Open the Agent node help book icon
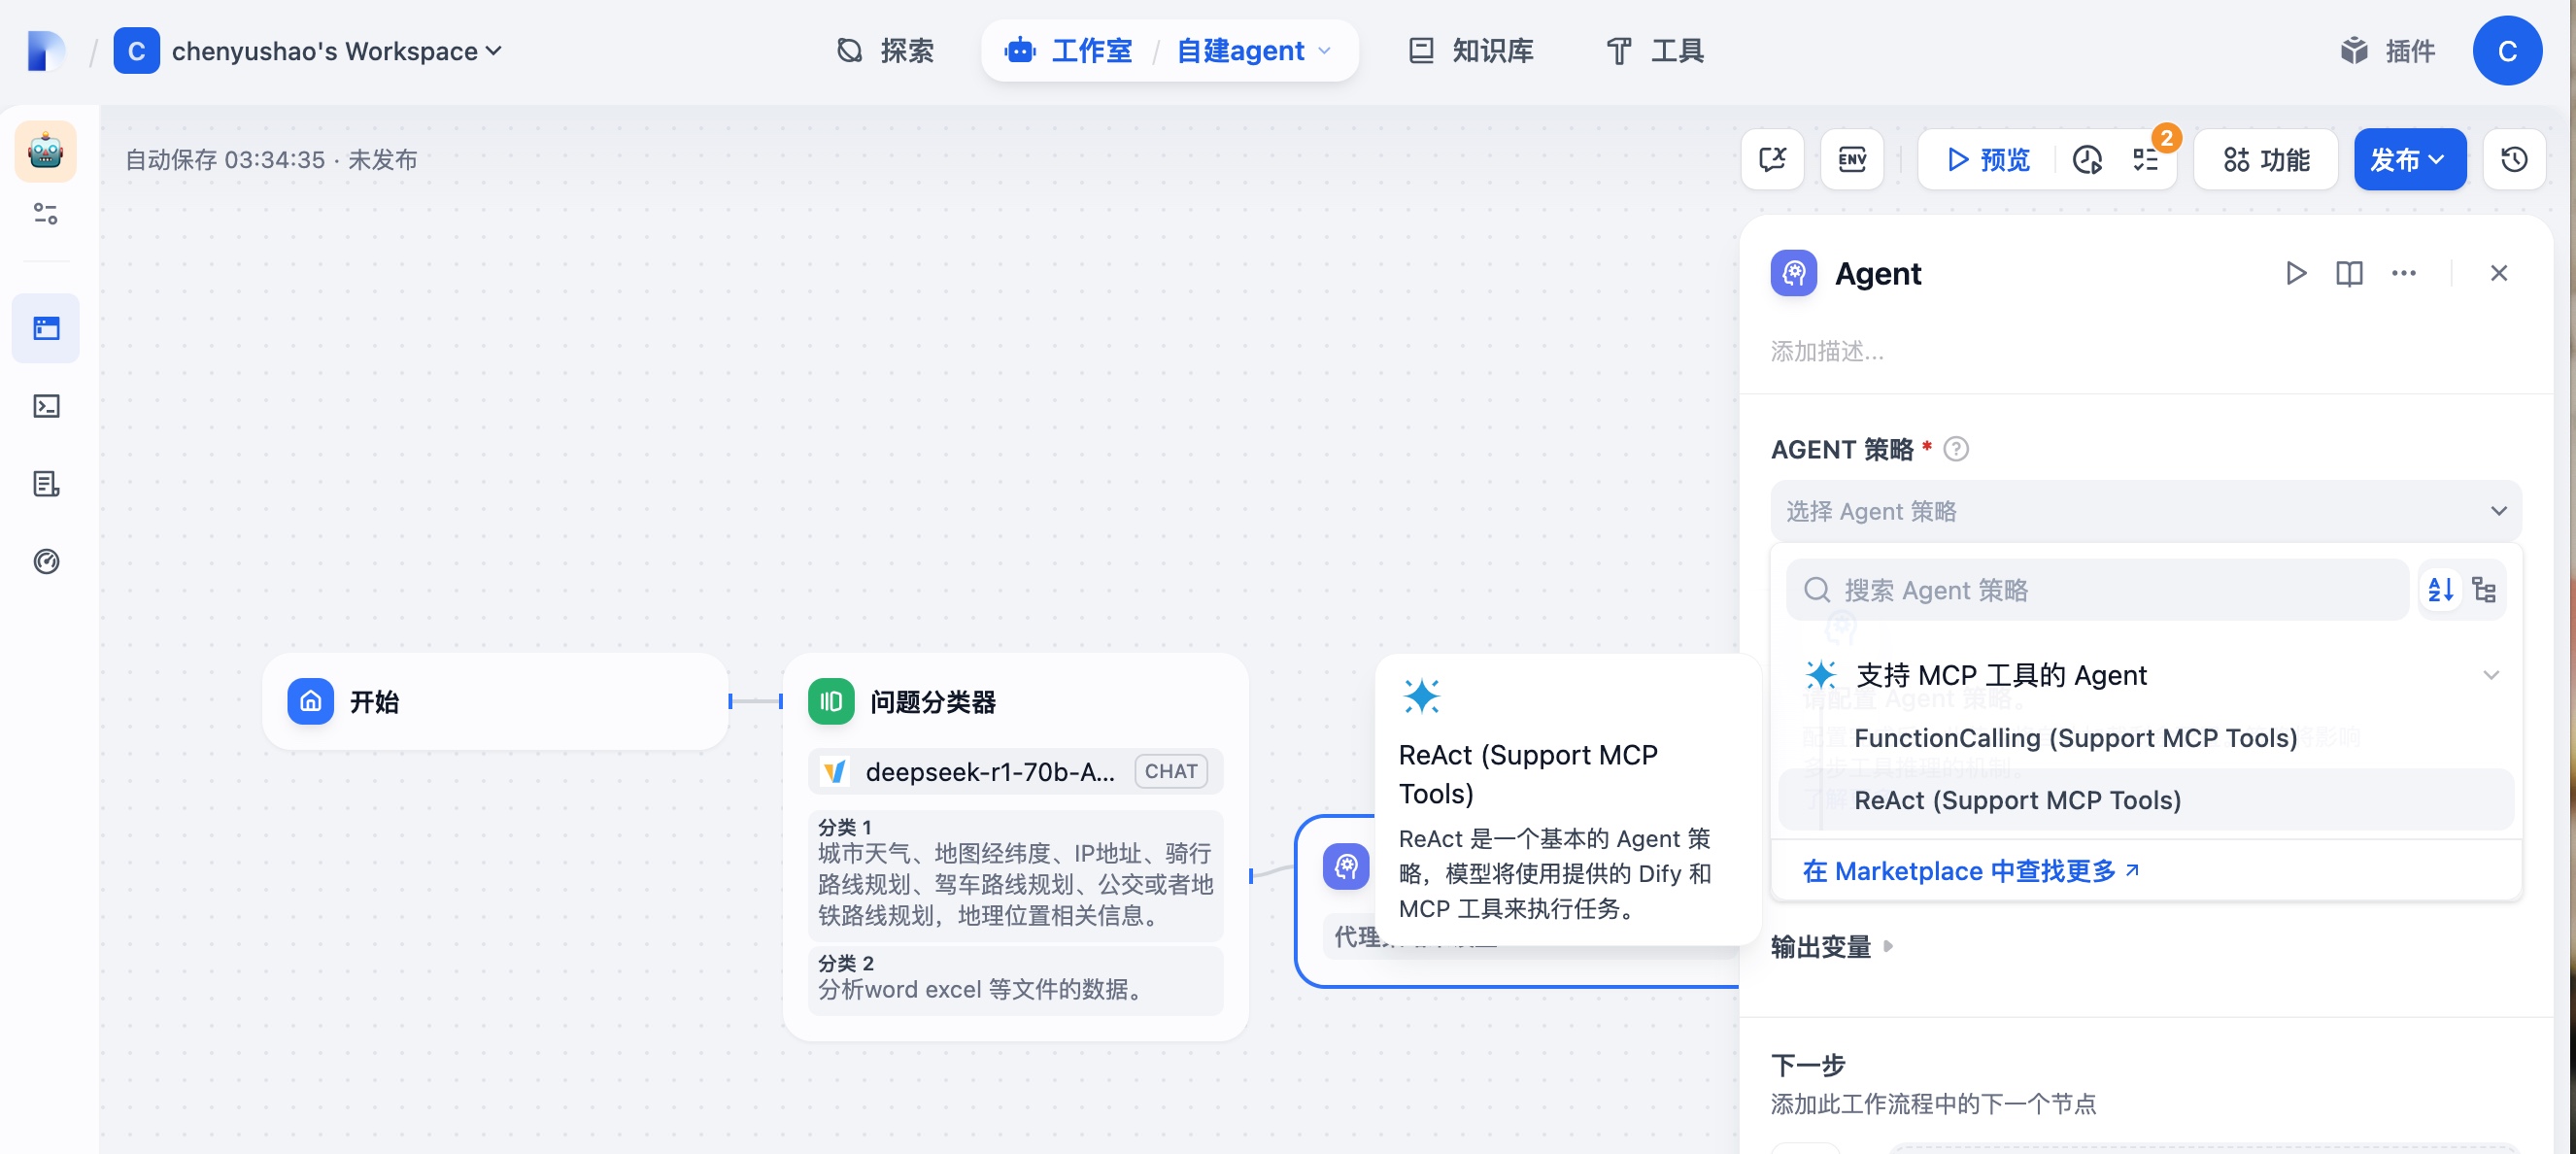This screenshot has width=2576, height=1154. (2349, 273)
